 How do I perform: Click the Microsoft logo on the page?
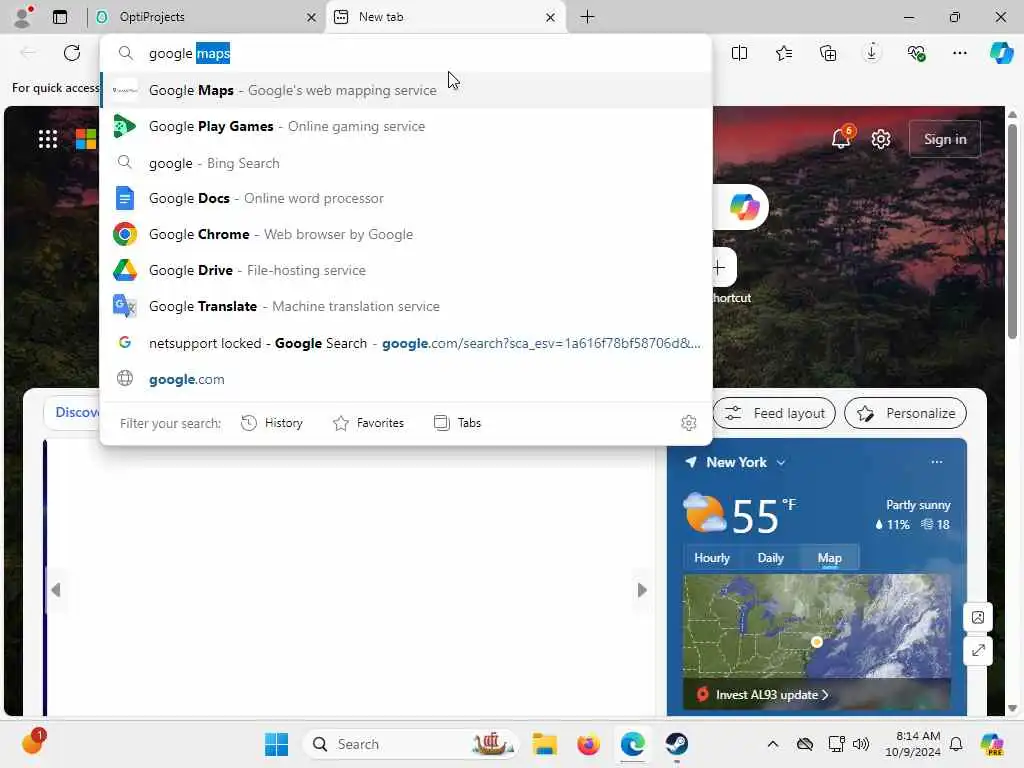[x=86, y=139]
